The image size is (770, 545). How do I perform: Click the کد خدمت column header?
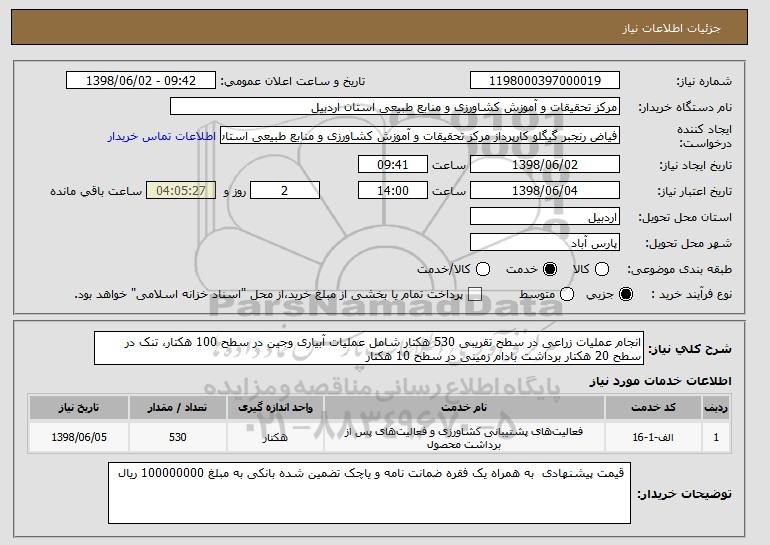tap(654, 408)
